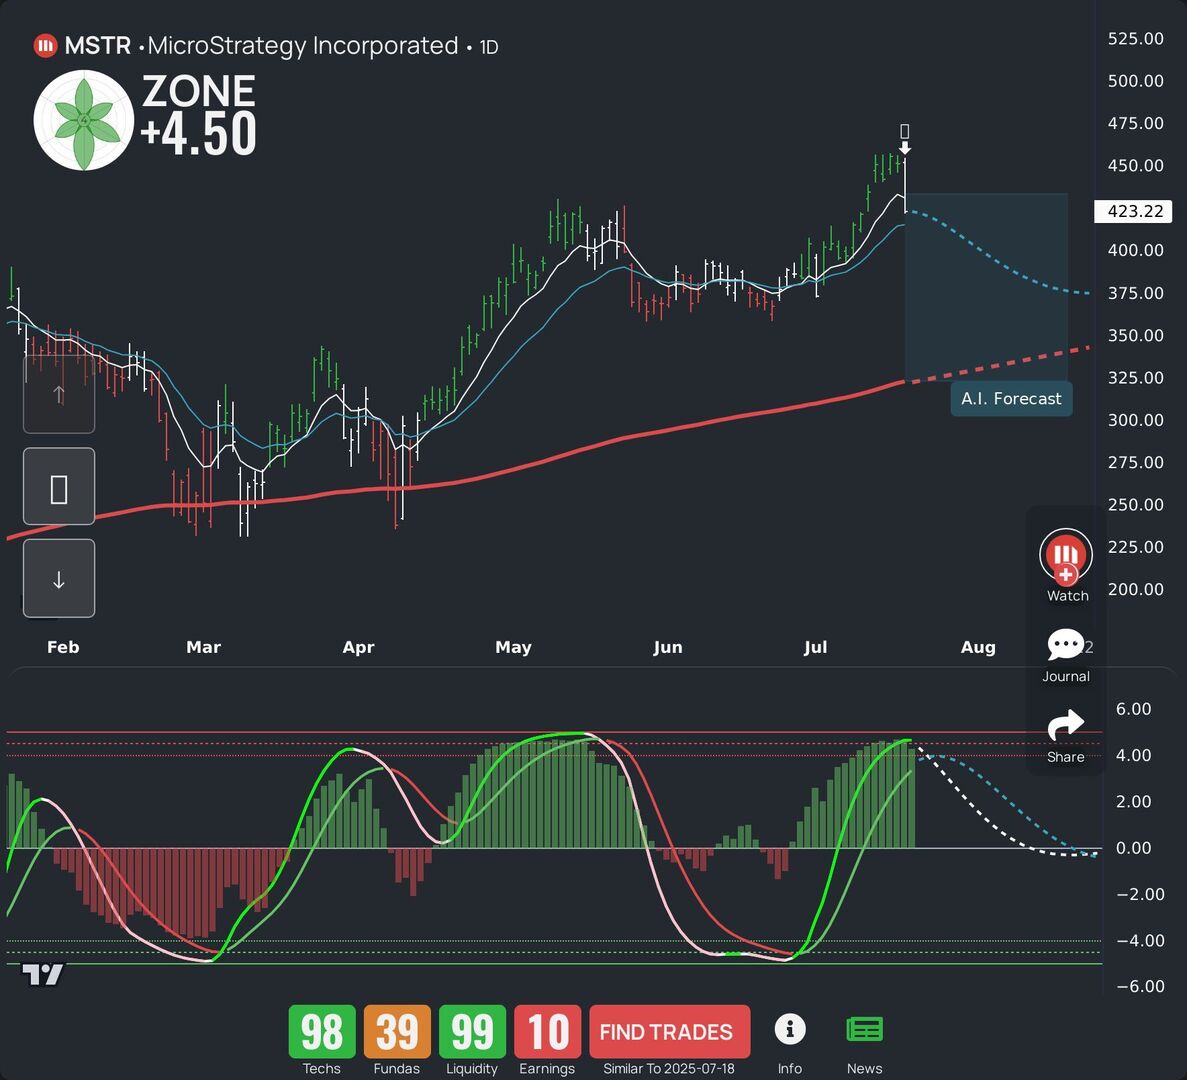
Task: Click the Aug label on time axis
Action: (978, 647)
